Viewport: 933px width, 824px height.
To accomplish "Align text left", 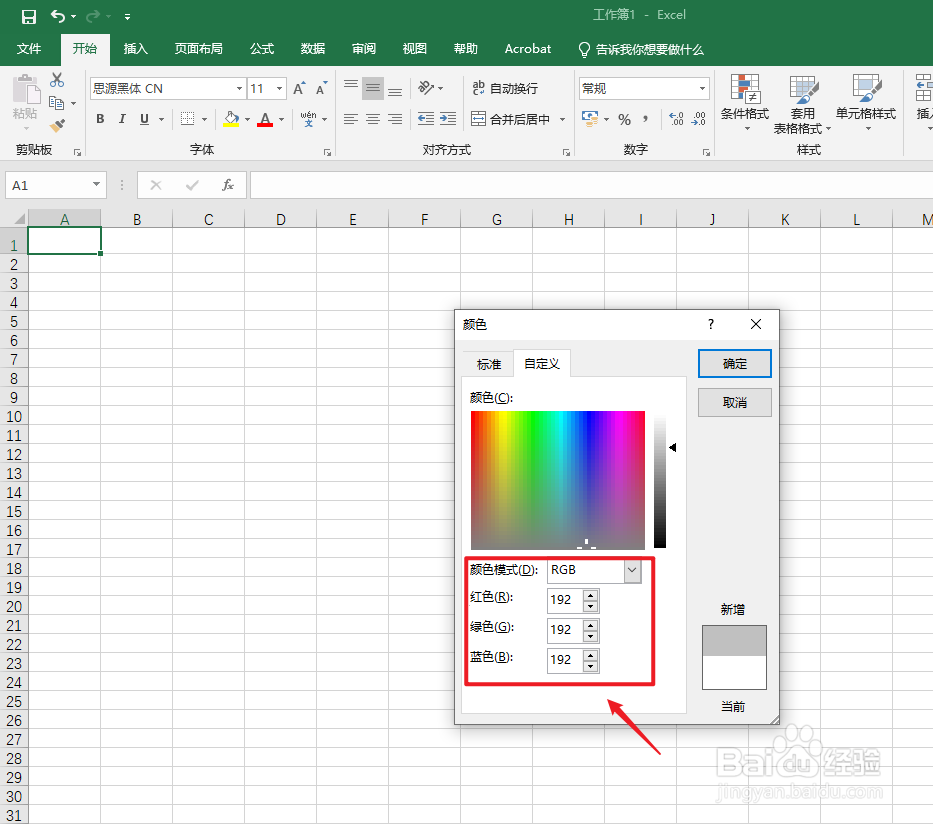I will pos(351,119).
